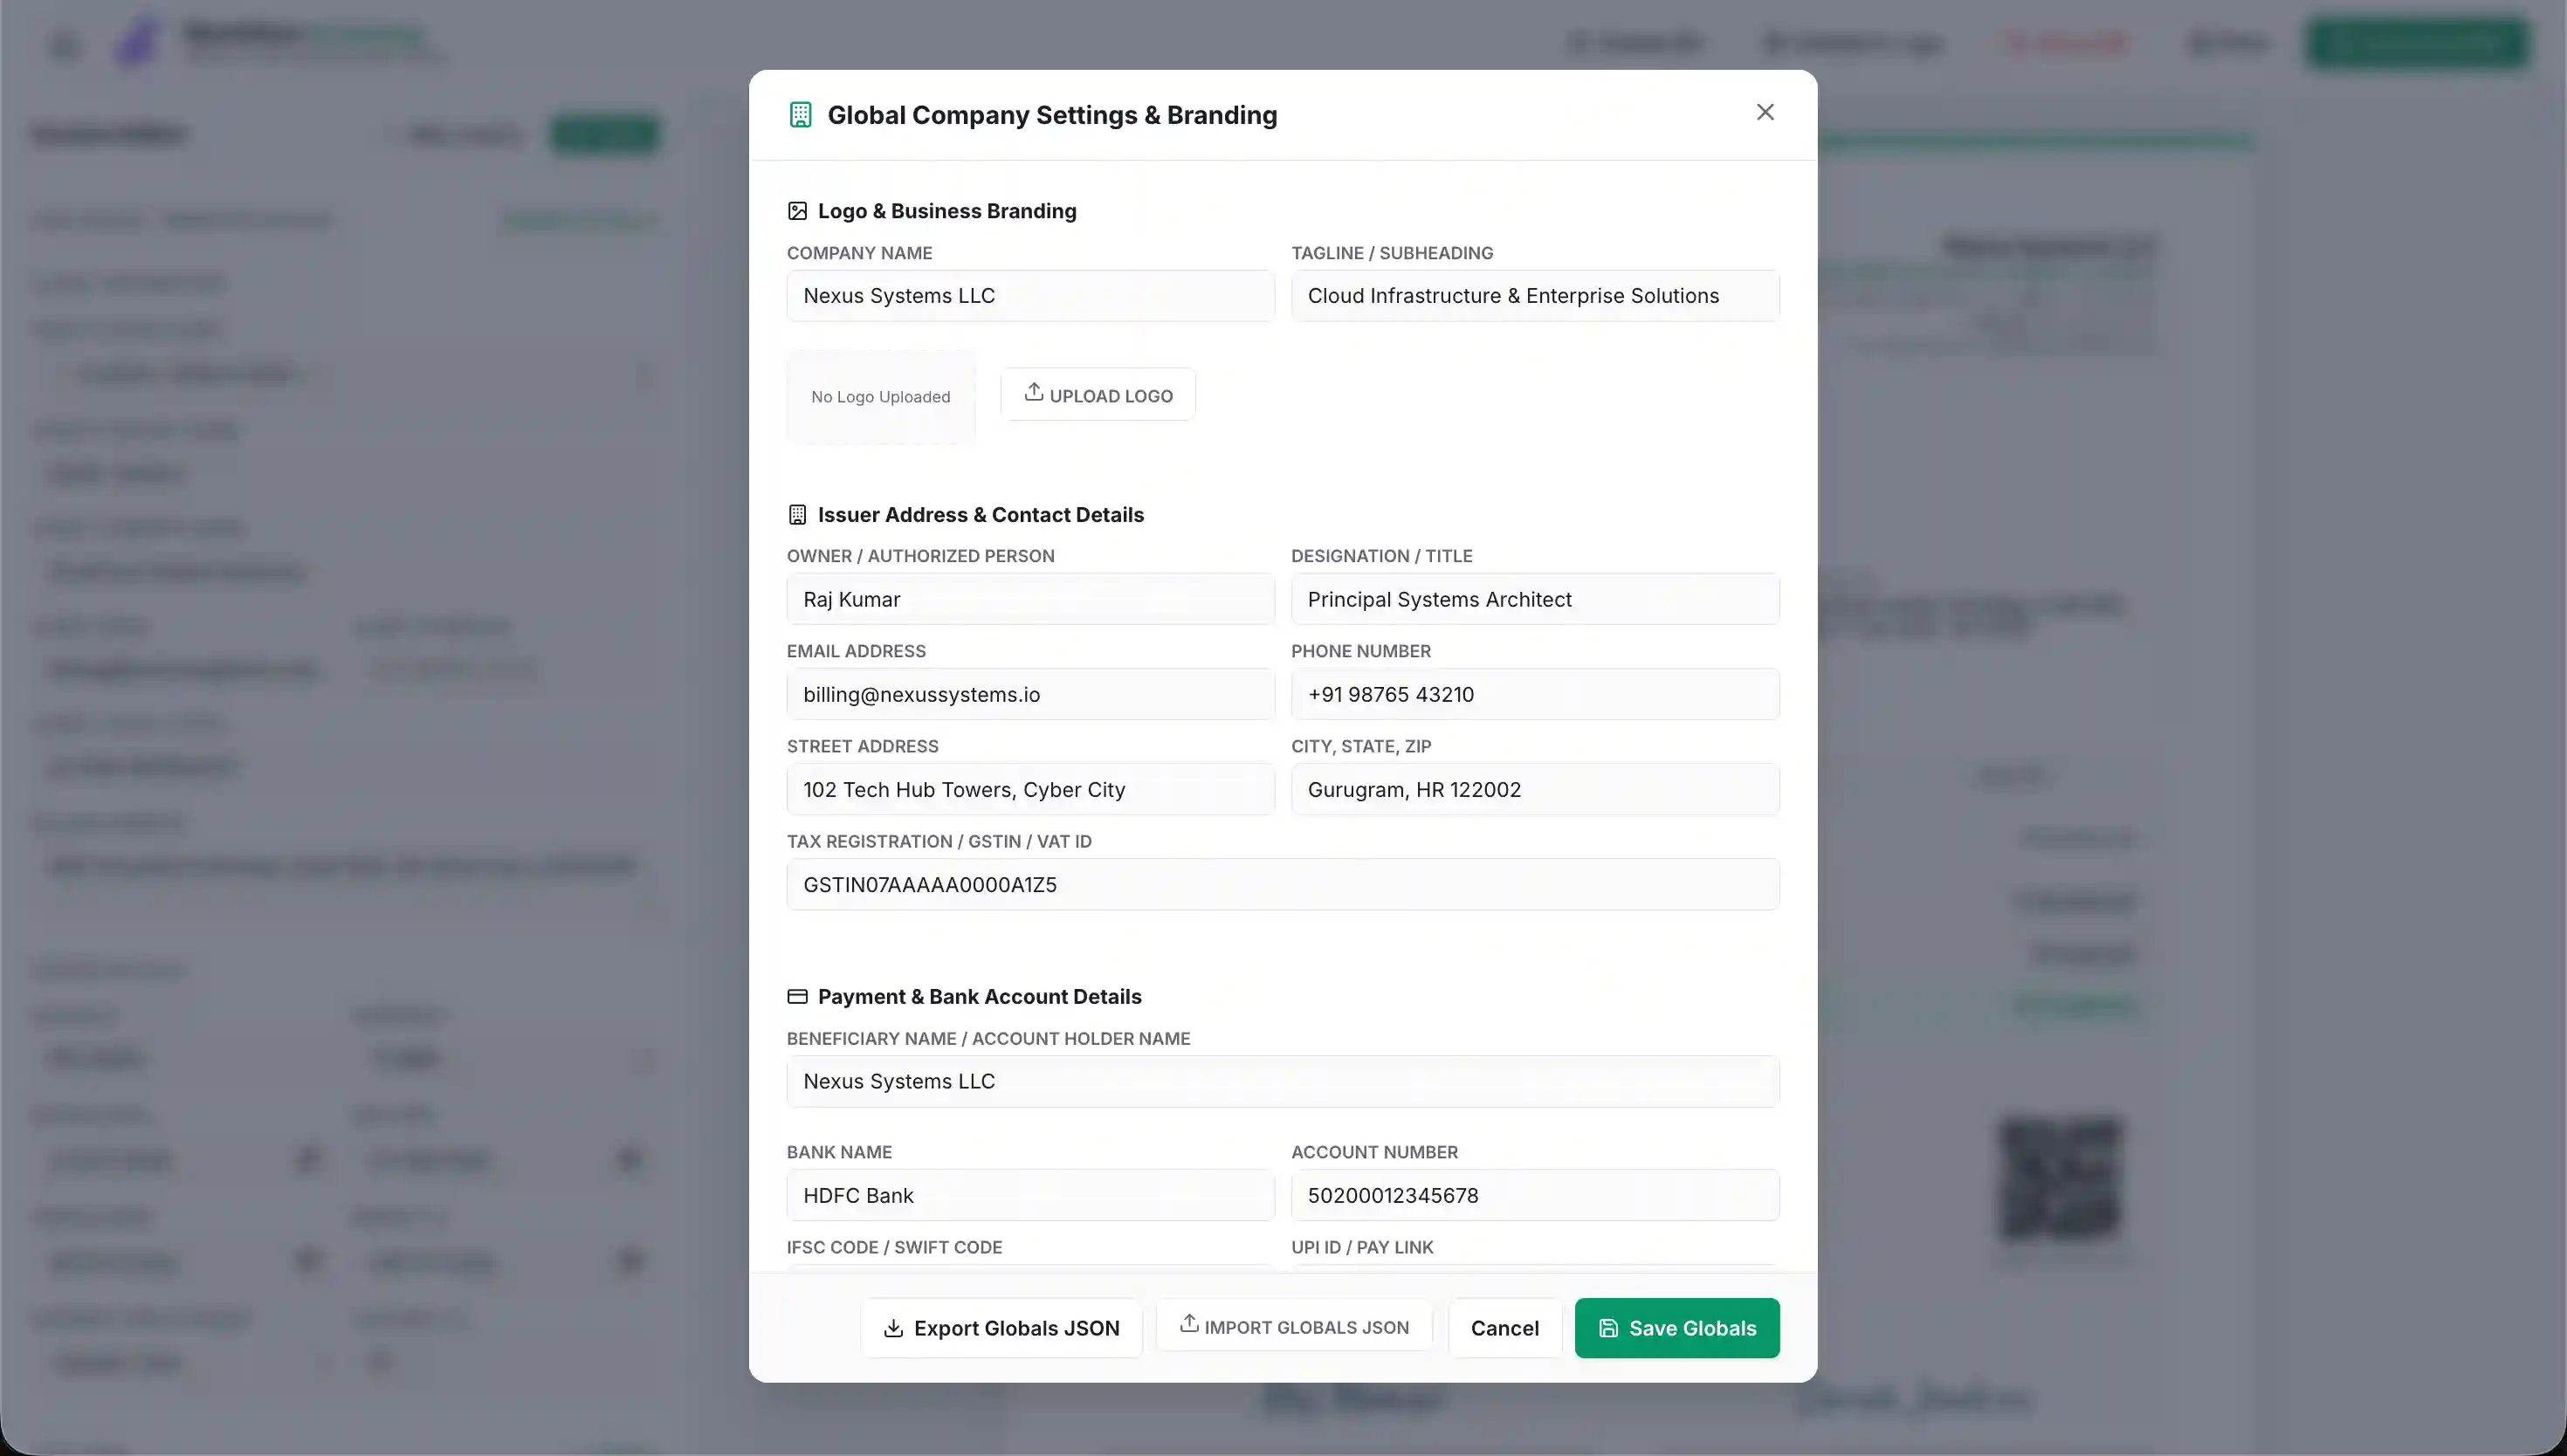Edit the Phone Number field
Image resolution: width=2567 pixels, height=1456 pixels.
click(x=1535, y=694)
